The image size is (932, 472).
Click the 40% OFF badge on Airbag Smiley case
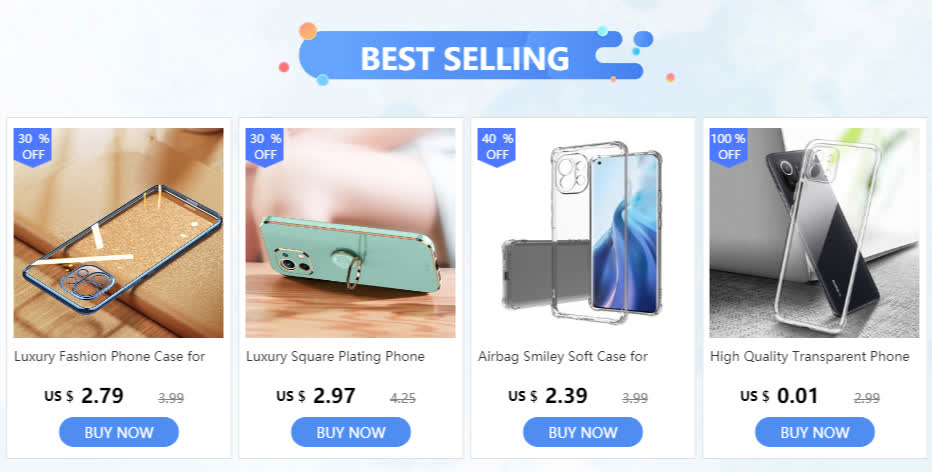click(x=496, y=147)
